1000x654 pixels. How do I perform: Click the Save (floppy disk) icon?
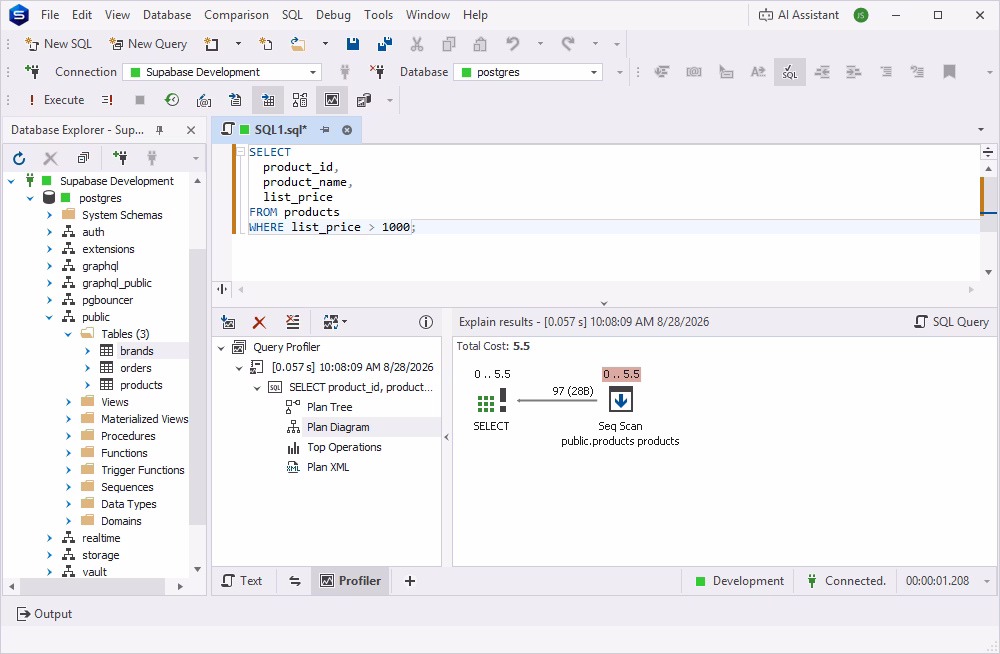(353, 44)
